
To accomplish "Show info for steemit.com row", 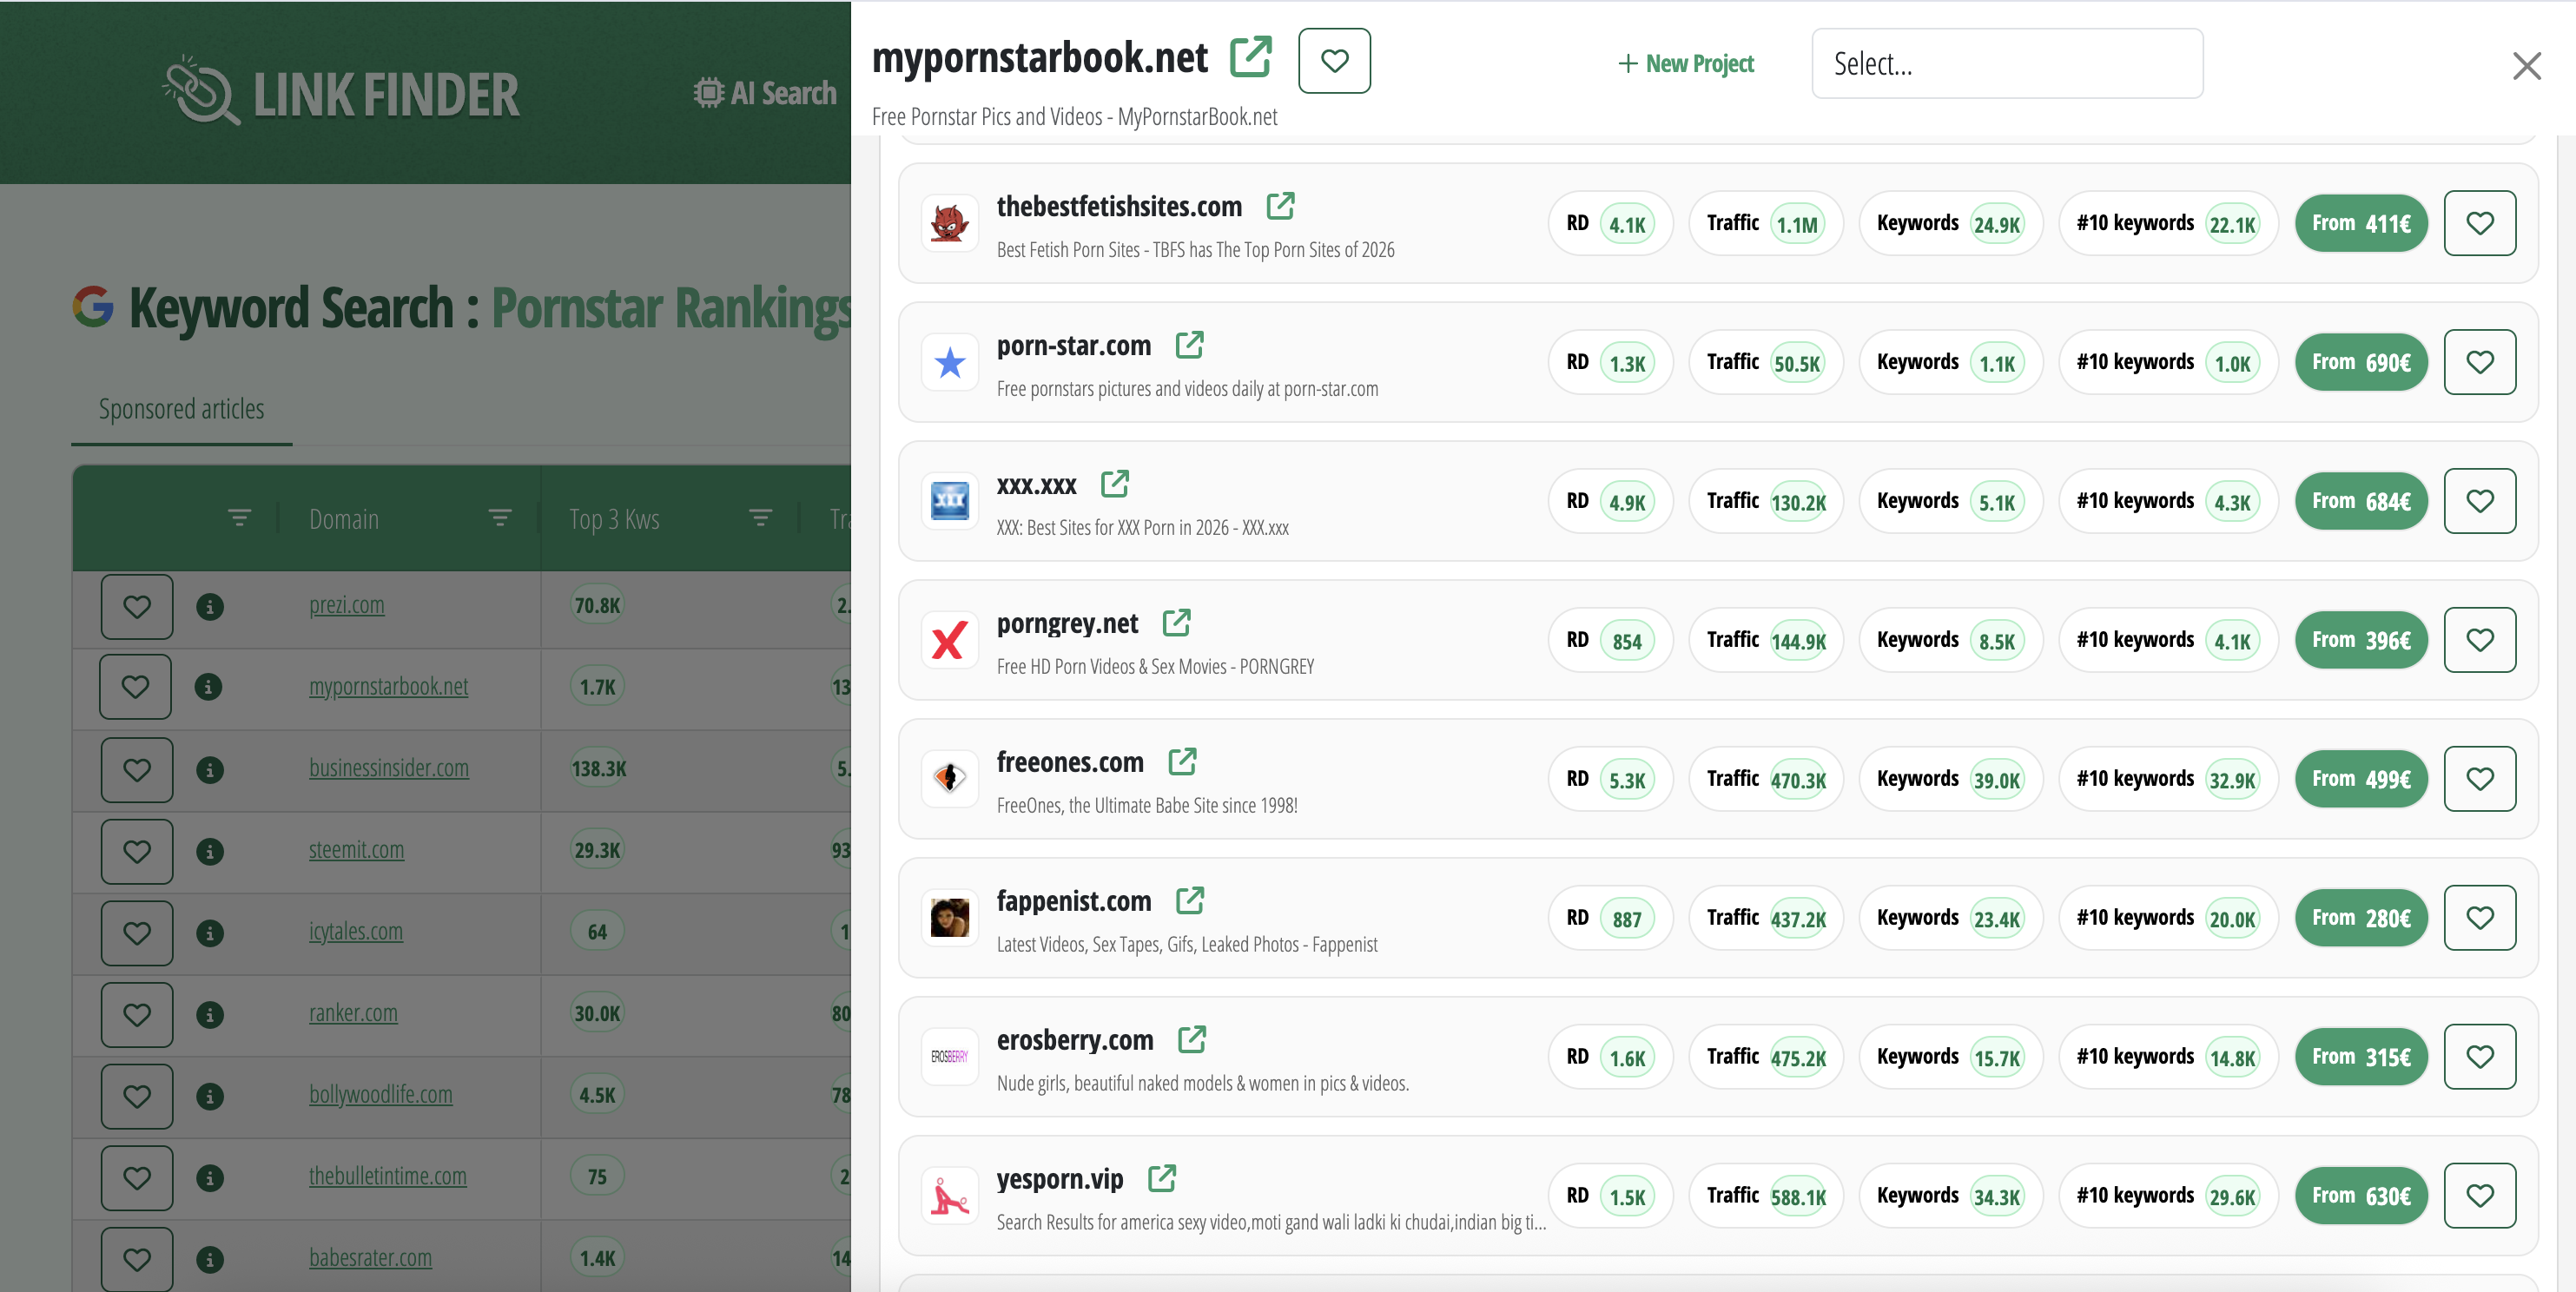I will click(209, 851).
